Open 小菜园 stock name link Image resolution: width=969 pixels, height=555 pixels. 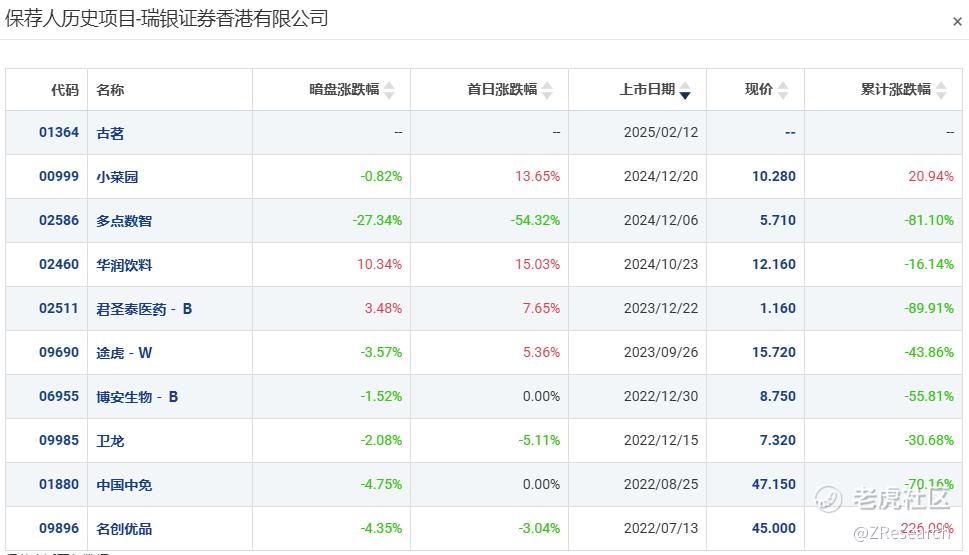117,177
